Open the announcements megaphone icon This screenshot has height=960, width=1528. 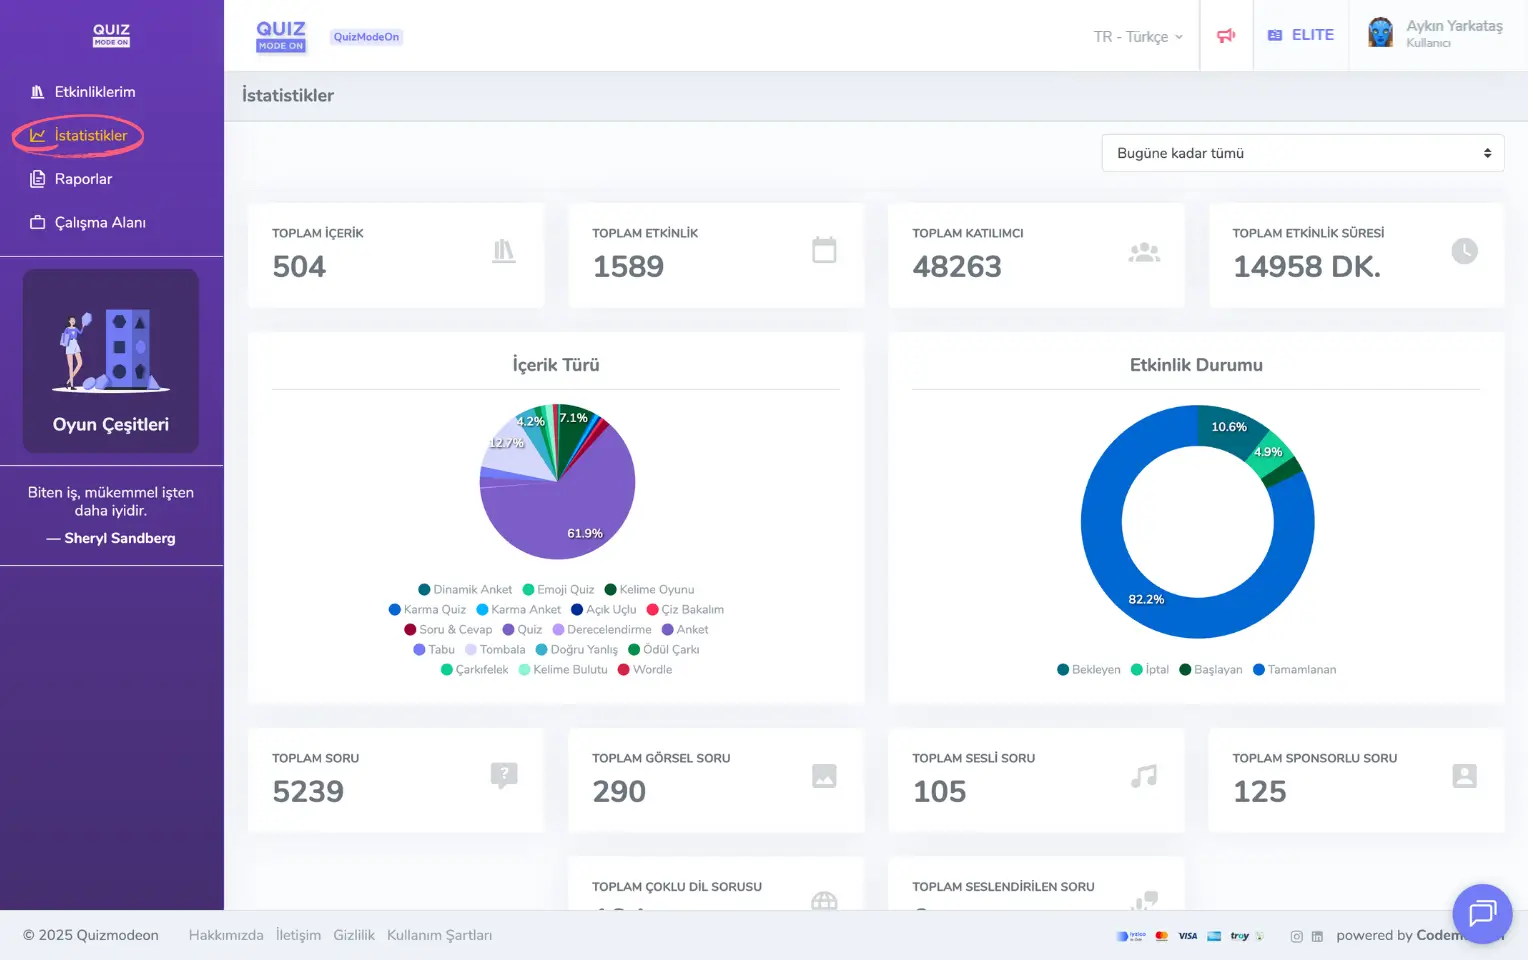[1226, 33]
